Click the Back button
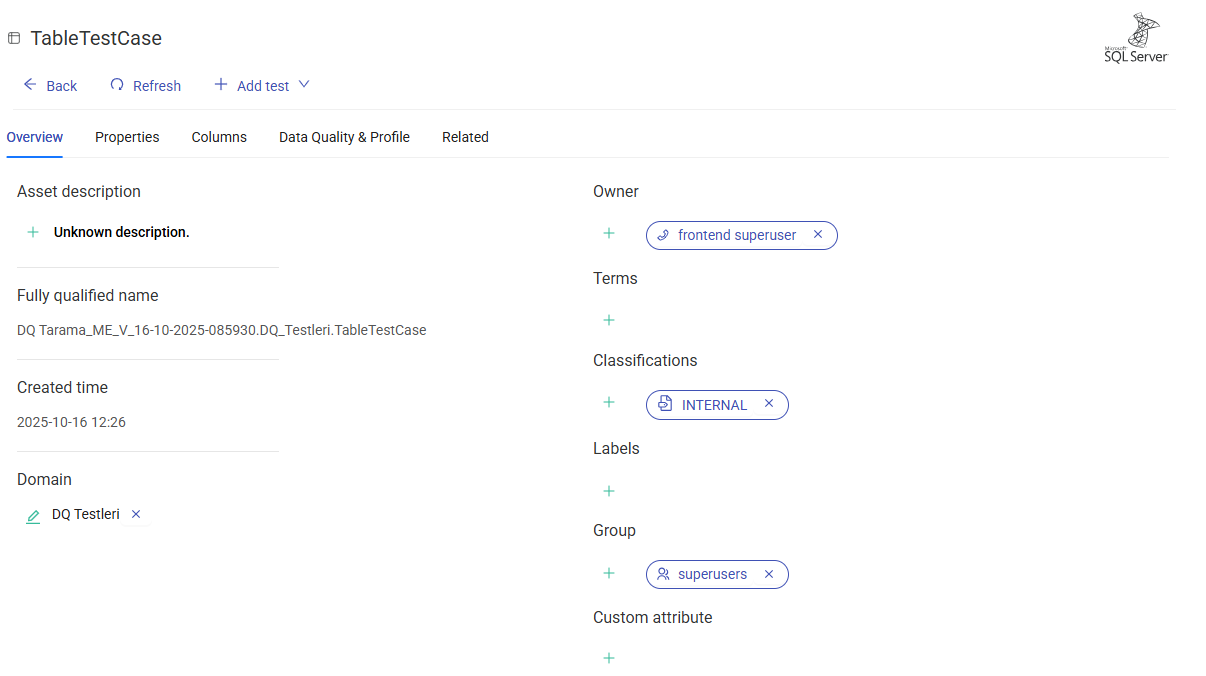Viewport: 1206px width, 676px height. [50, 86]
